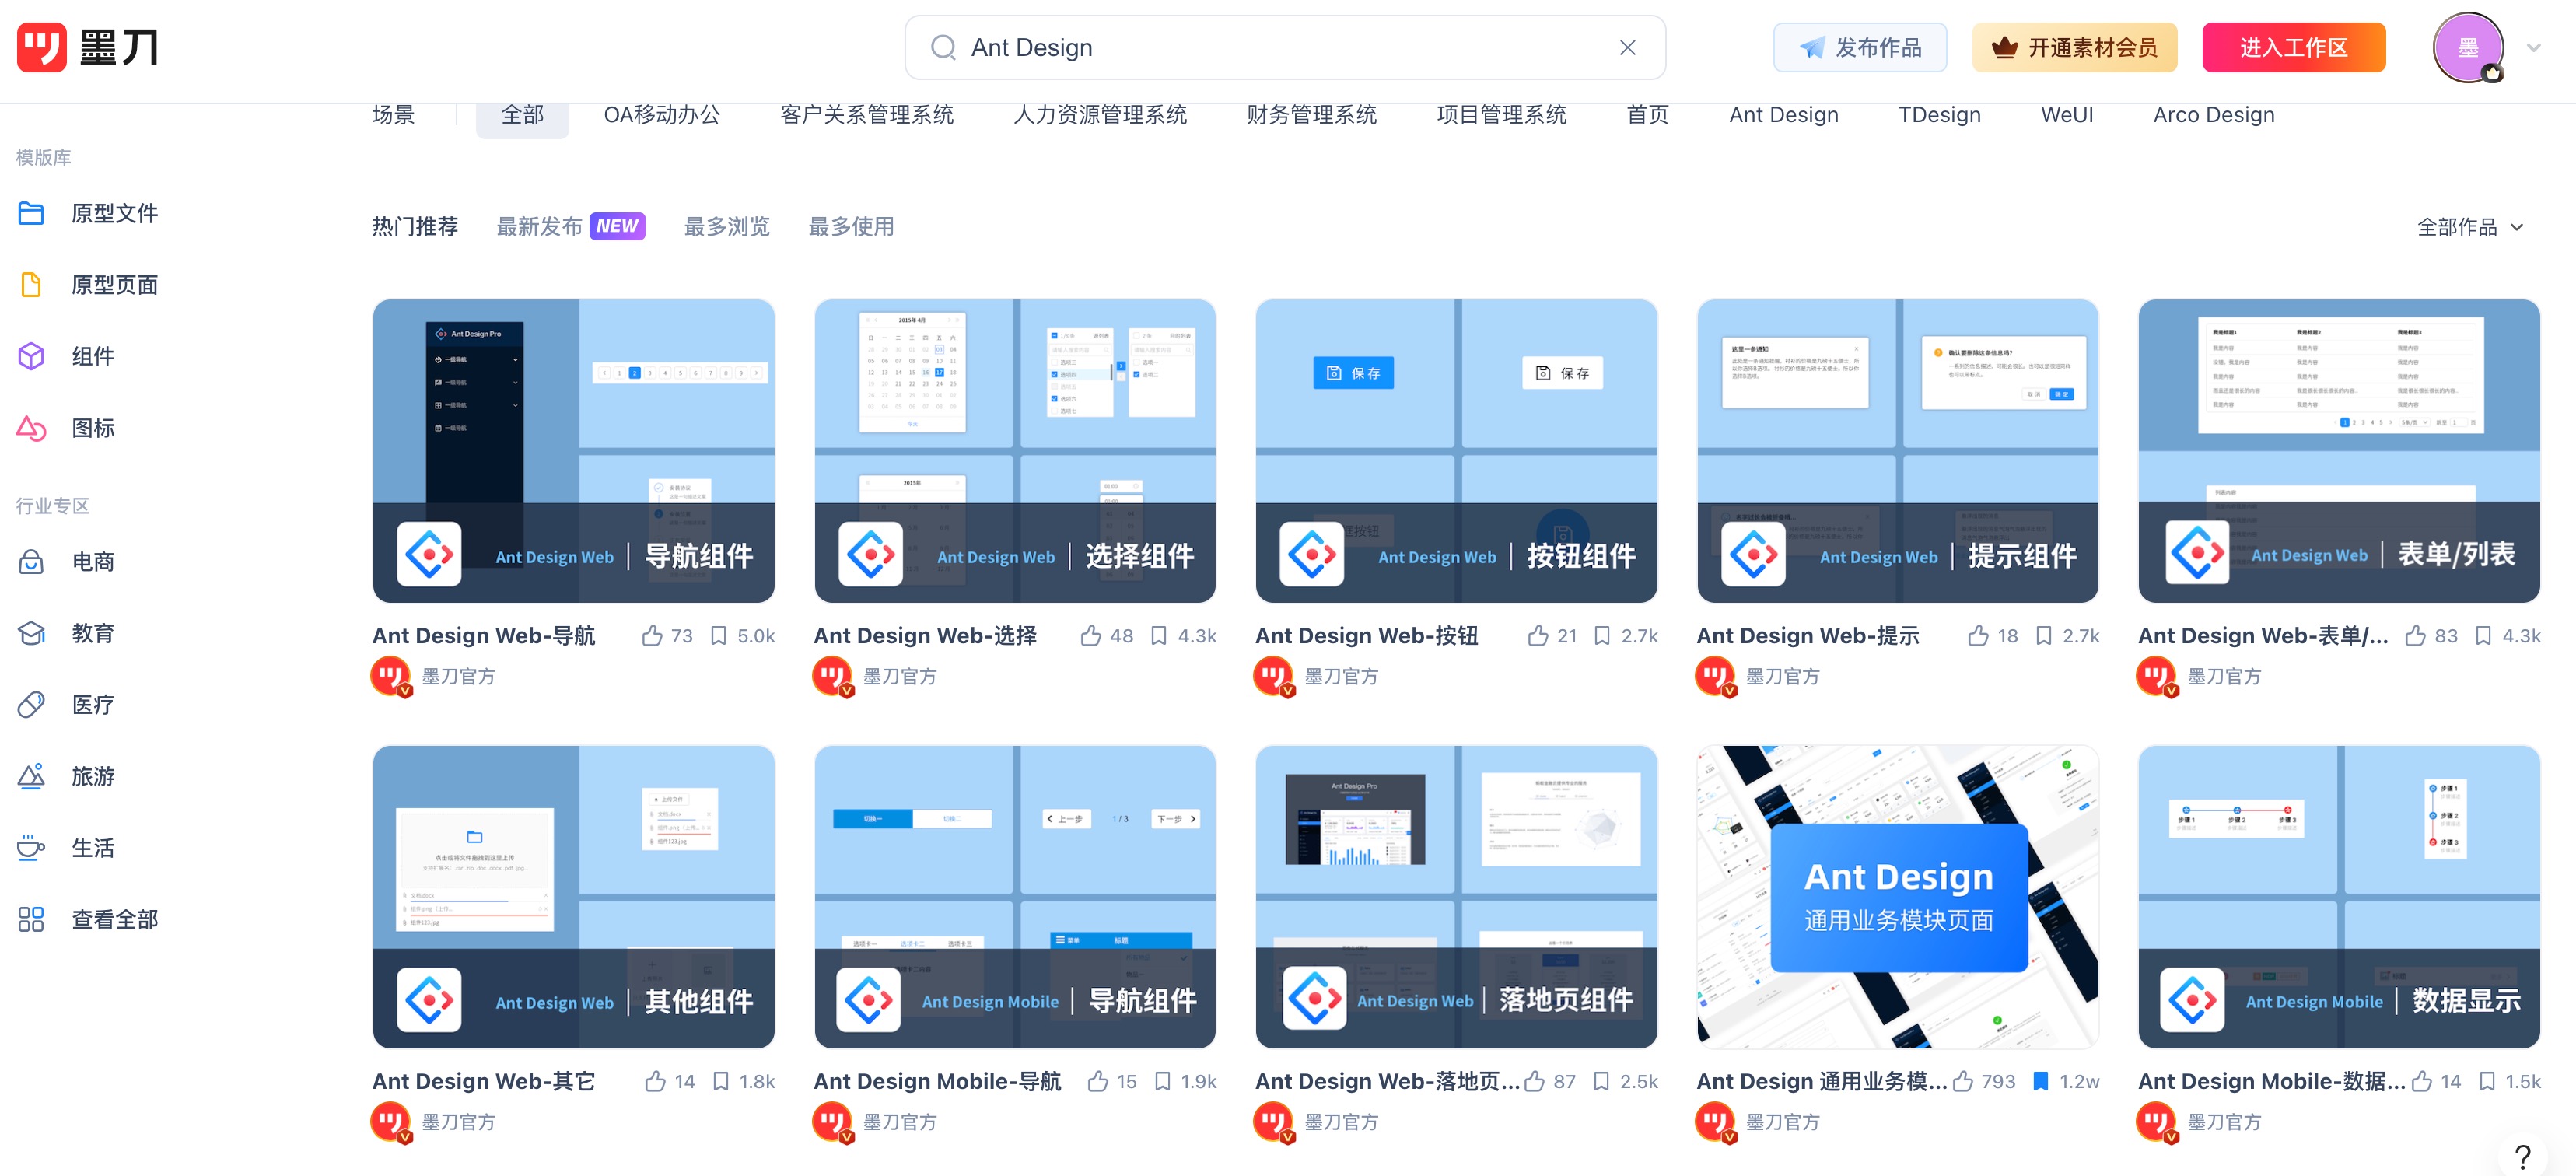
Task: Remove bookmark on Ant Design 通用业务模块 card
Action: pos(2041,1082)
